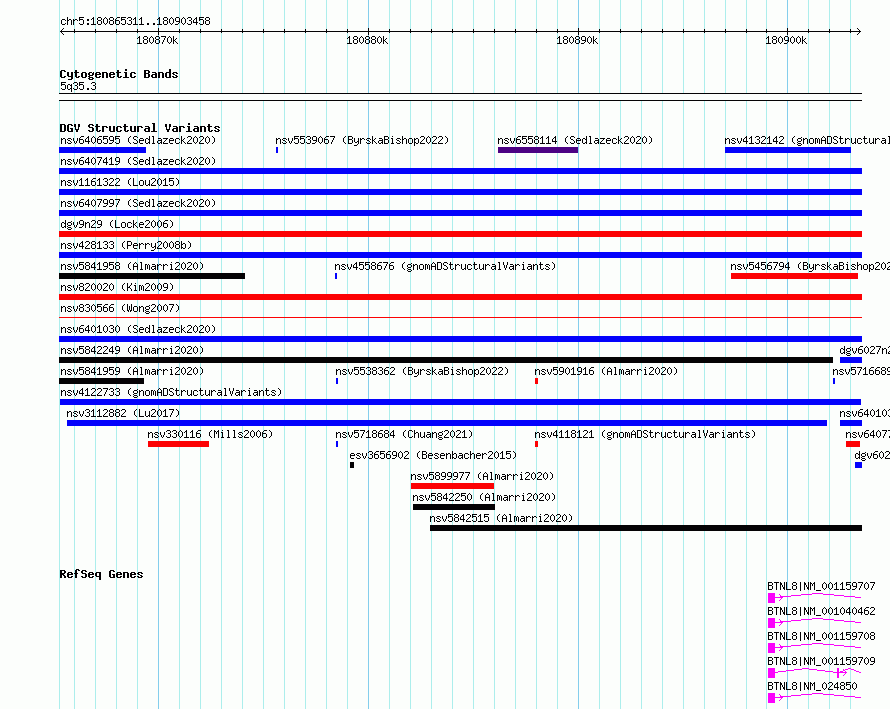The height and width of the screenshot is (709, 890).
Task: Click nsv830566 (Wong2007) variant label
Action: pyautogui.click(x=120, y=308)
